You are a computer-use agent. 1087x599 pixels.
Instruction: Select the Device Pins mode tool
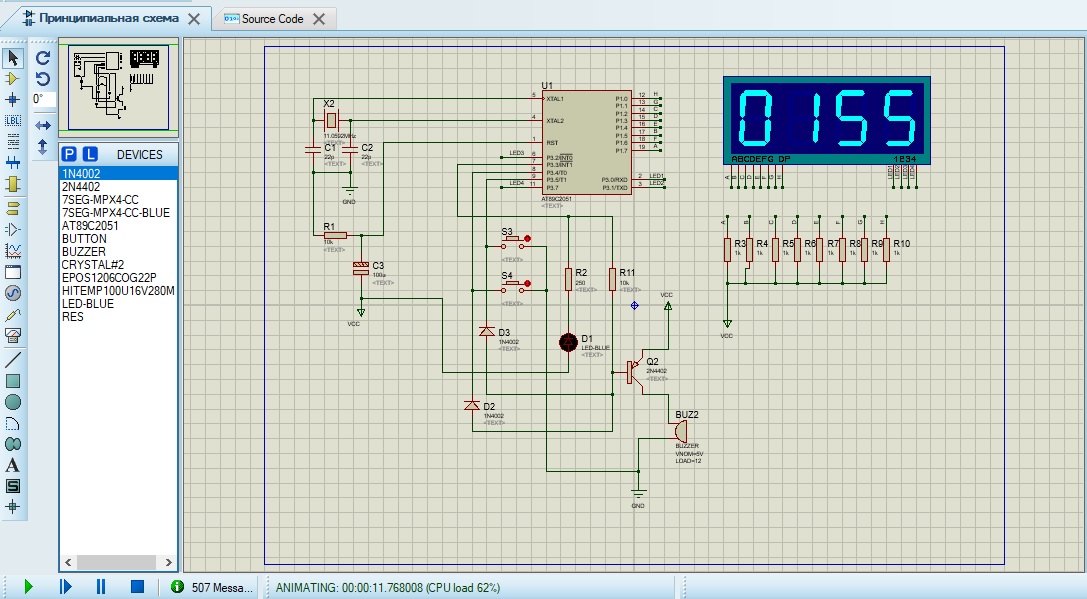pyautogui.click(x=12, y=229)
